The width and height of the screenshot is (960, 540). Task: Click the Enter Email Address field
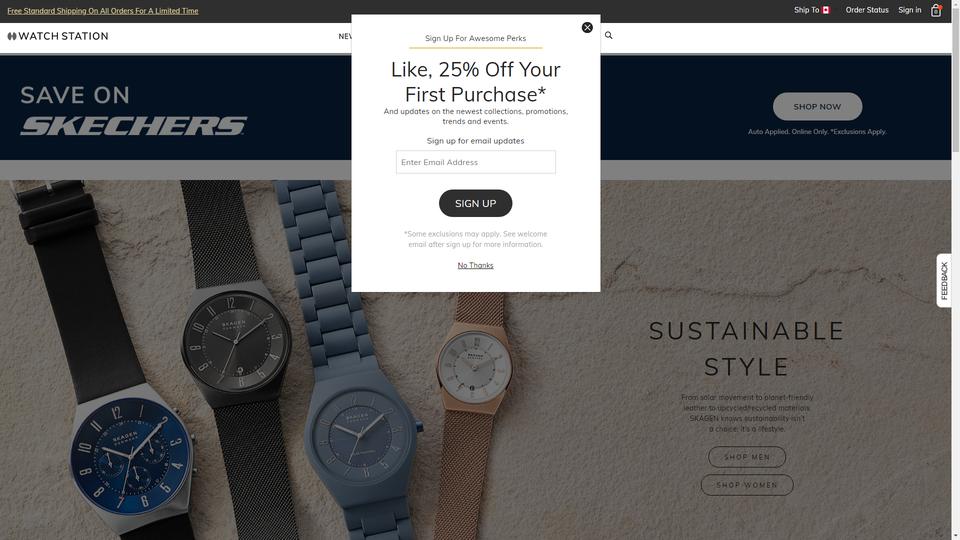pyautogui.click(x=476, y=162)
